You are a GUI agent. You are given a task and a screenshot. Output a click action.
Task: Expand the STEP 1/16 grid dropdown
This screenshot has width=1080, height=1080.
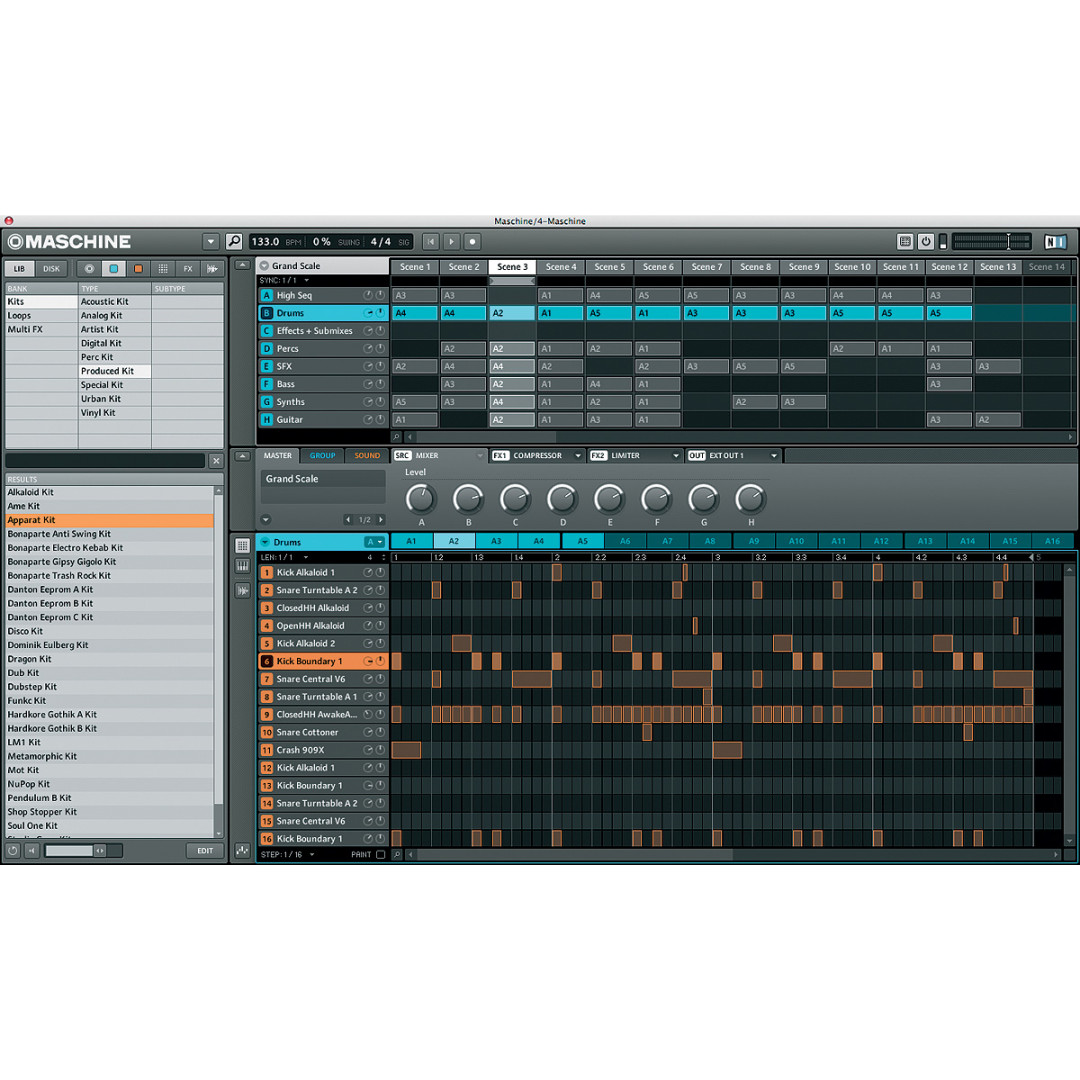(311, 855)
